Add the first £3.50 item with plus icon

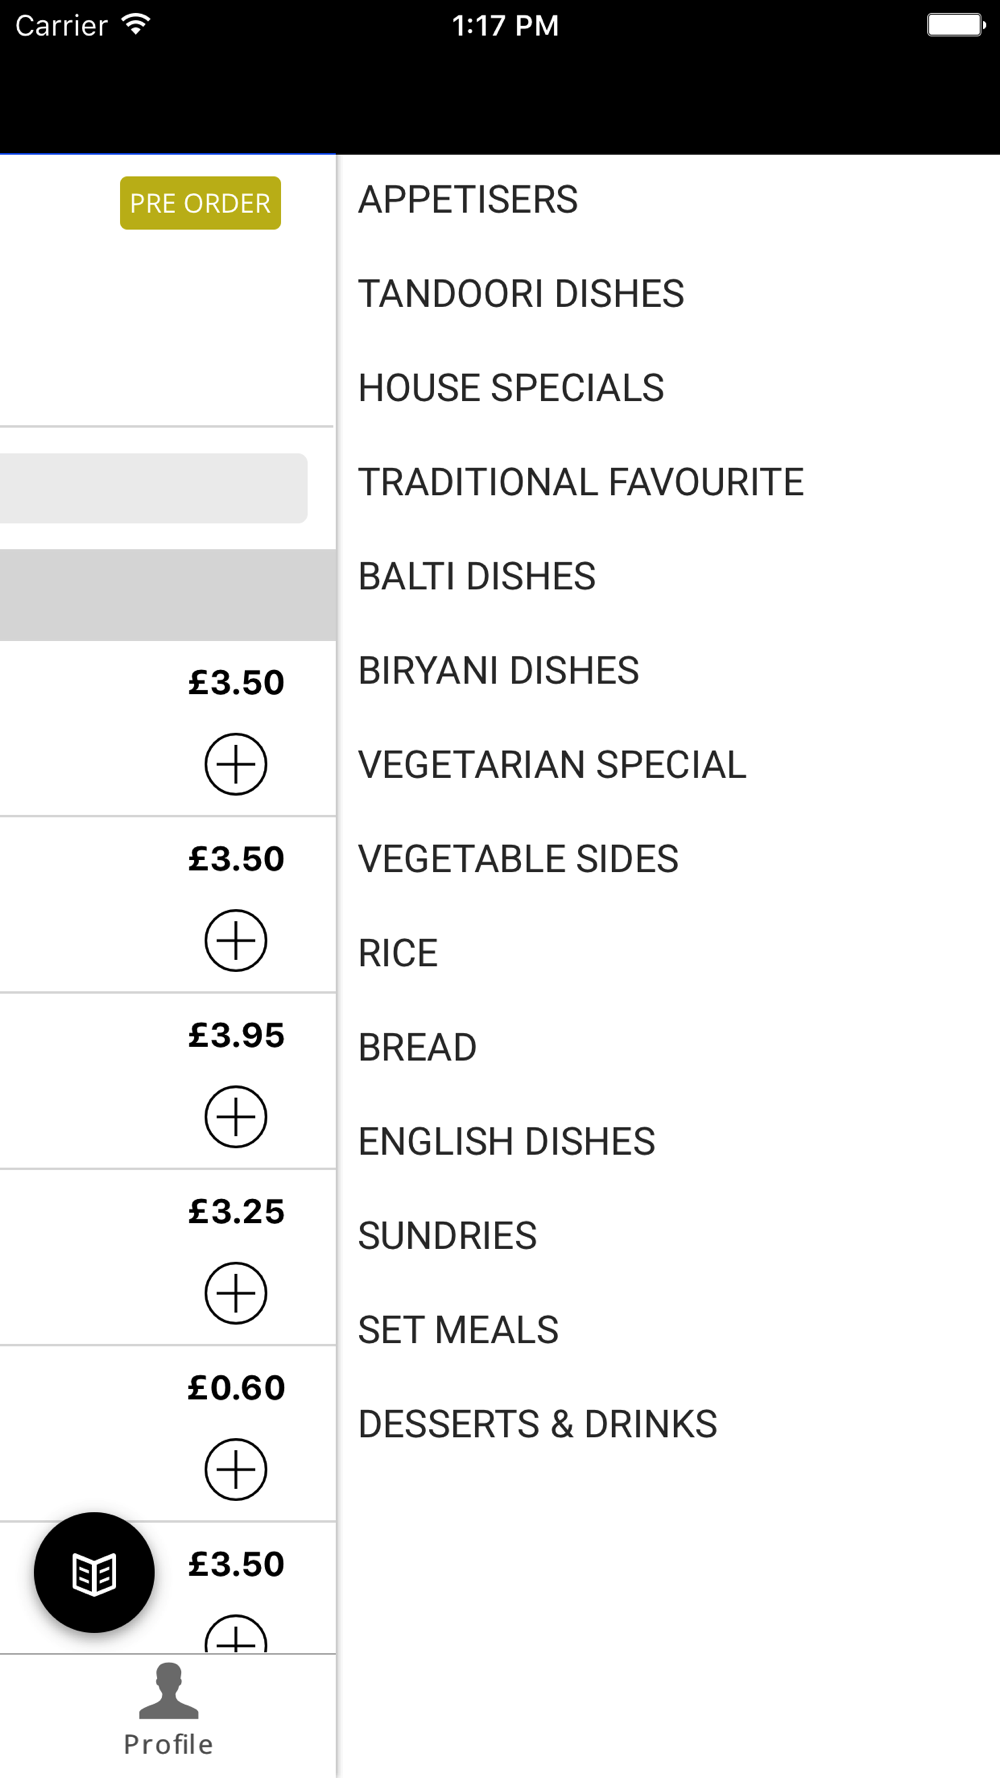point(236,765)
